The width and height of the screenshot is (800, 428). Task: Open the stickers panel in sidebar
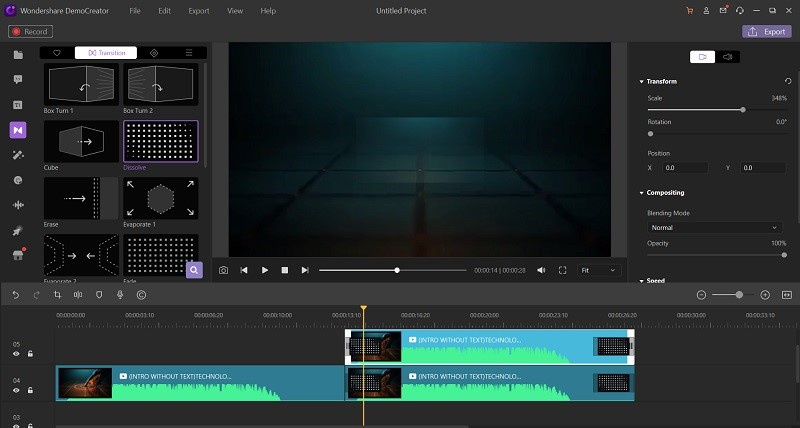(x=18, y=180)
